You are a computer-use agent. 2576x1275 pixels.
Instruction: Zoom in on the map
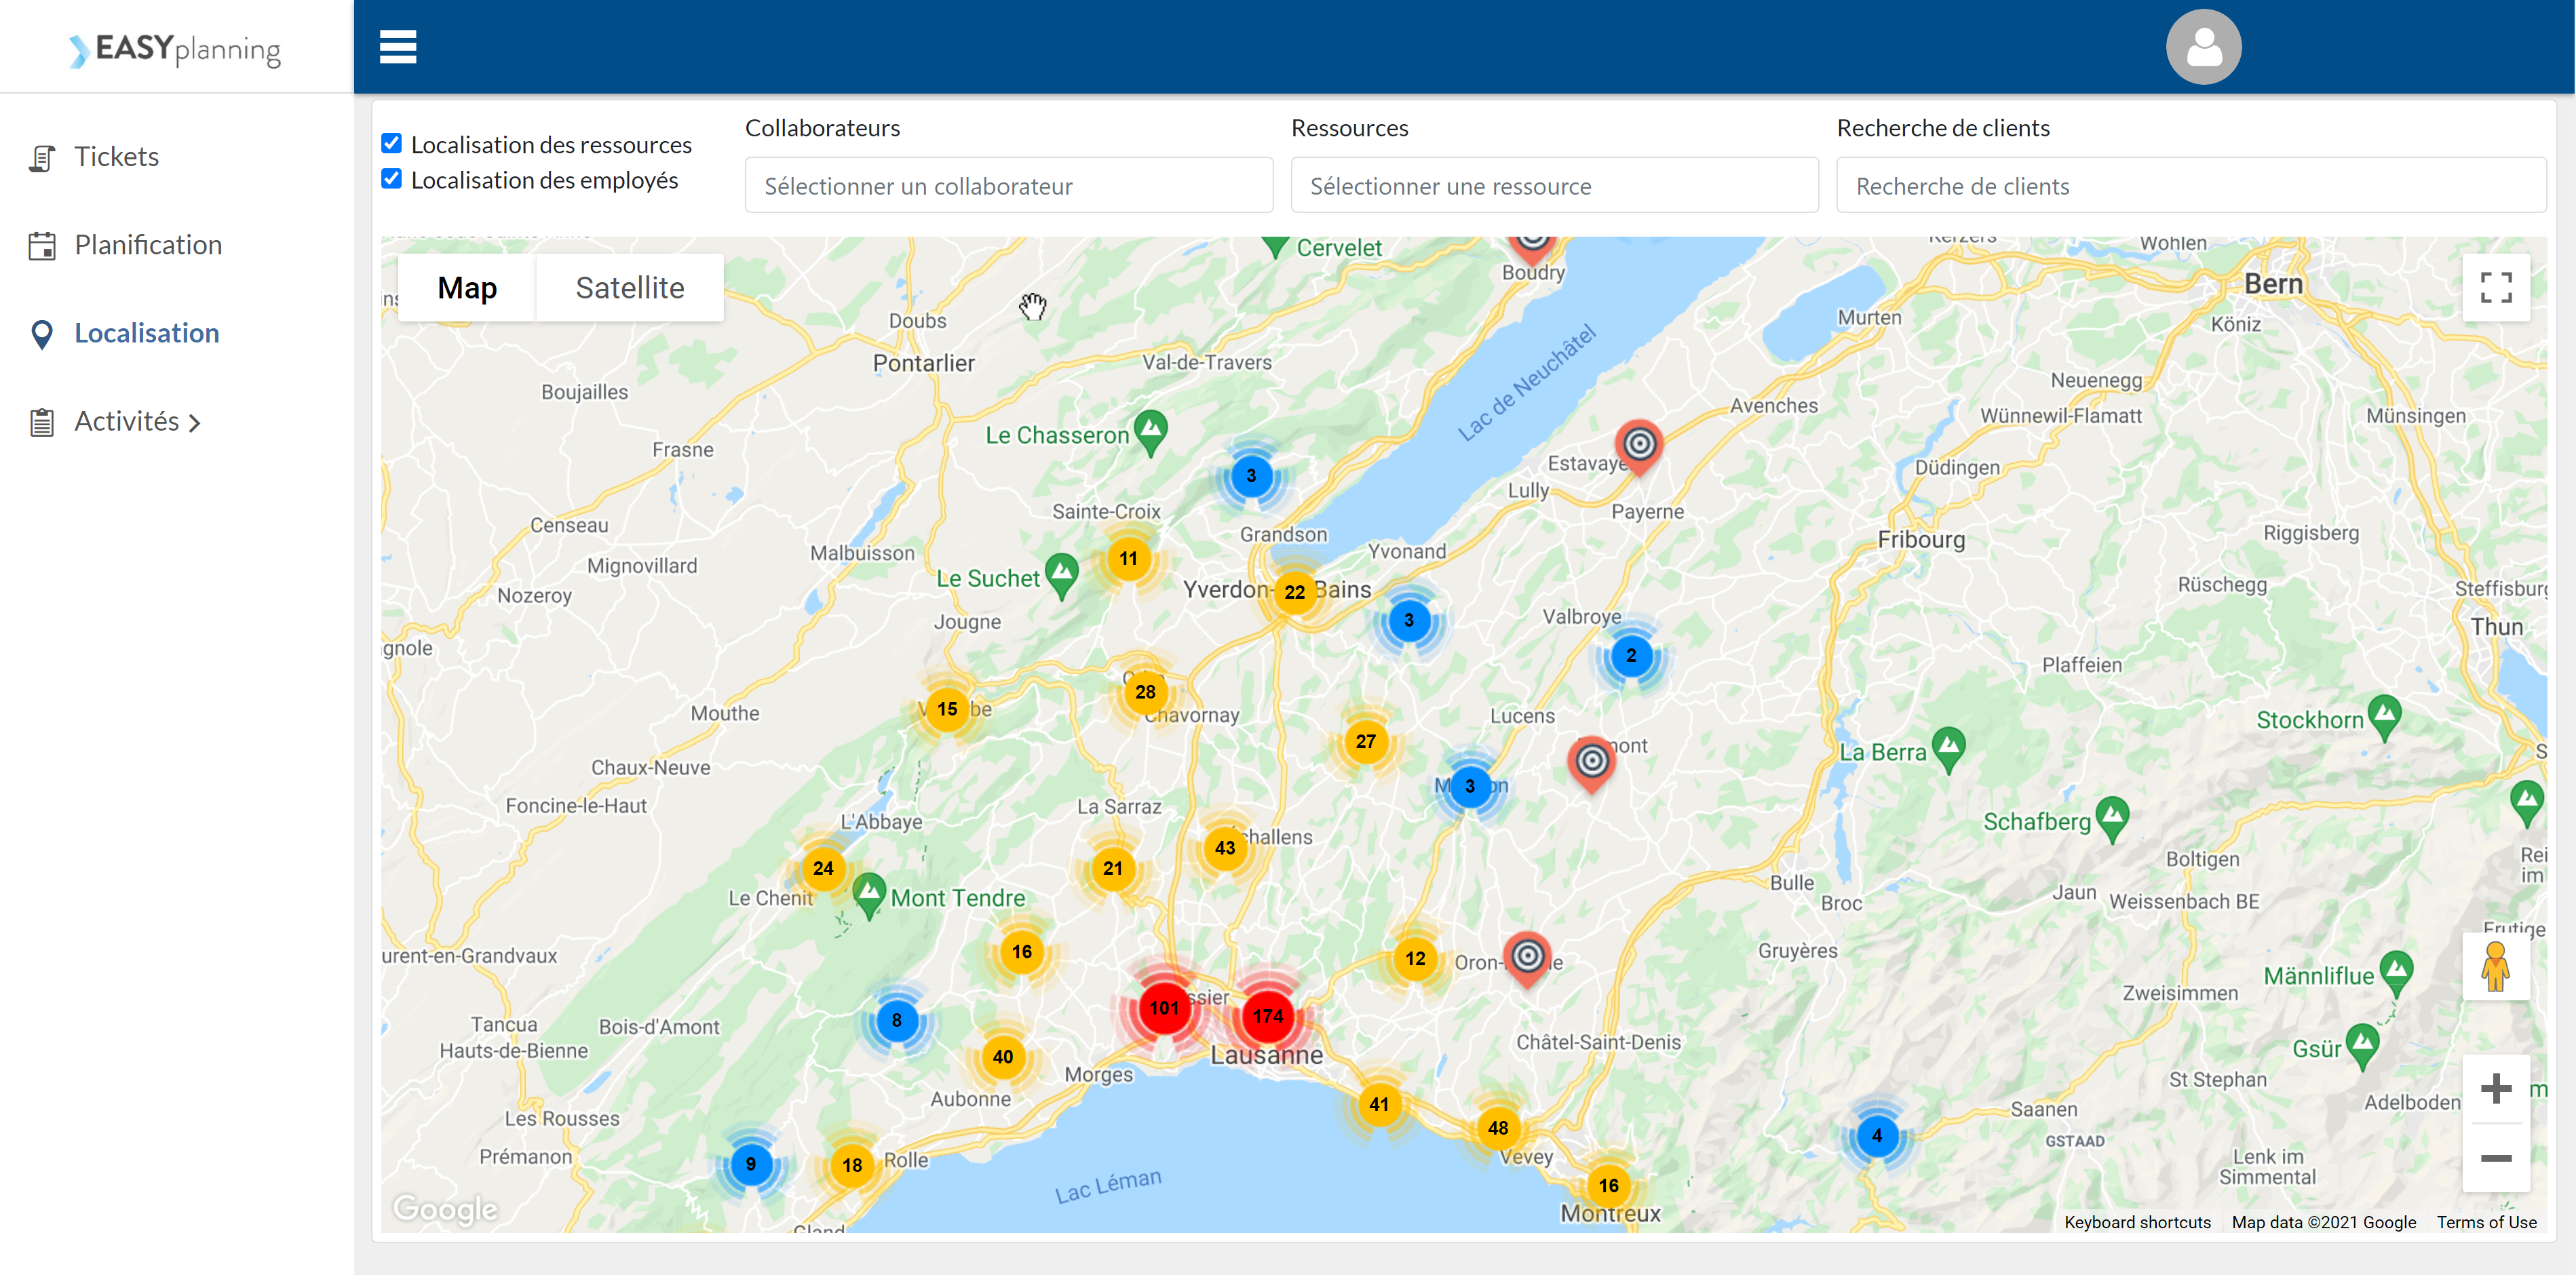(2496, 1089)
